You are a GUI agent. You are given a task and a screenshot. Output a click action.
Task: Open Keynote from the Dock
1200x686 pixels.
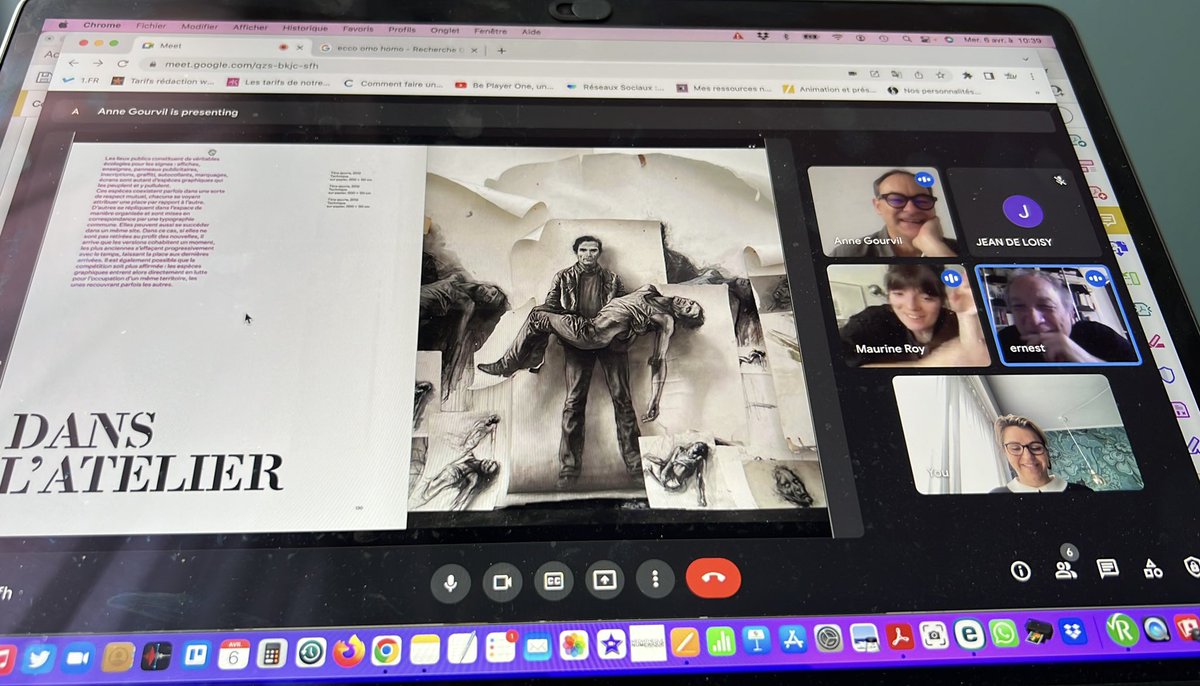pyautogui.click(x=756, y=640)
